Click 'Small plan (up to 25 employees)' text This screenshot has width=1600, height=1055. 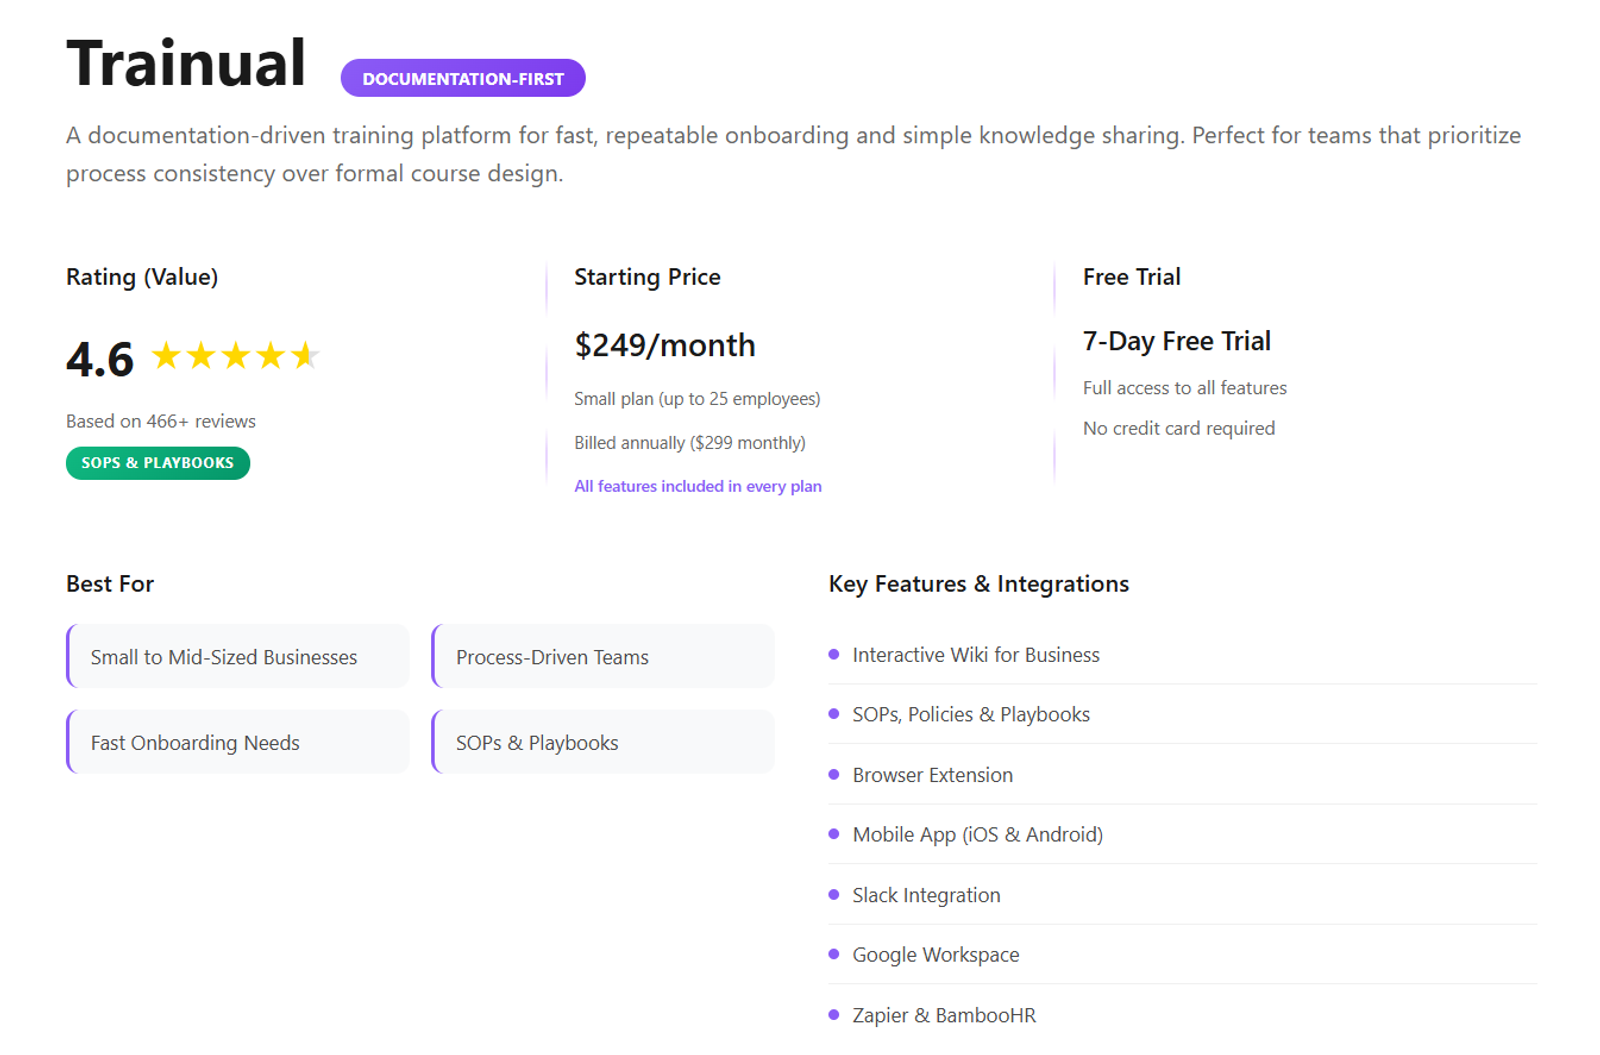[697, 399]
